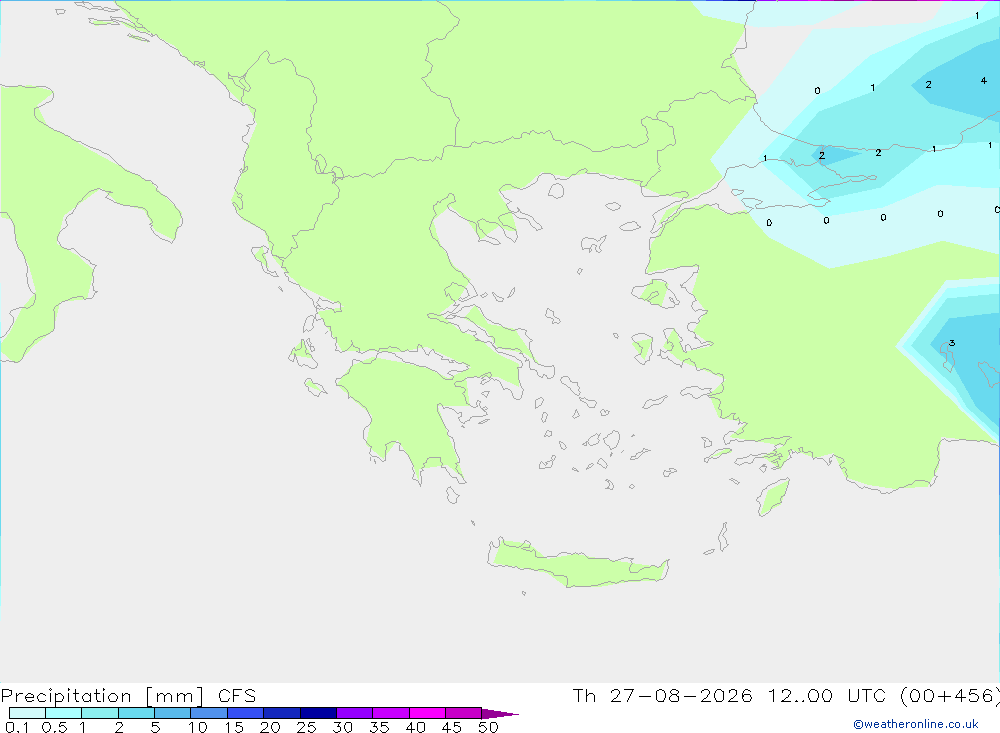The image size is (1000, 733).
Task: Click the '20' legend scale label
Action: 270,727
